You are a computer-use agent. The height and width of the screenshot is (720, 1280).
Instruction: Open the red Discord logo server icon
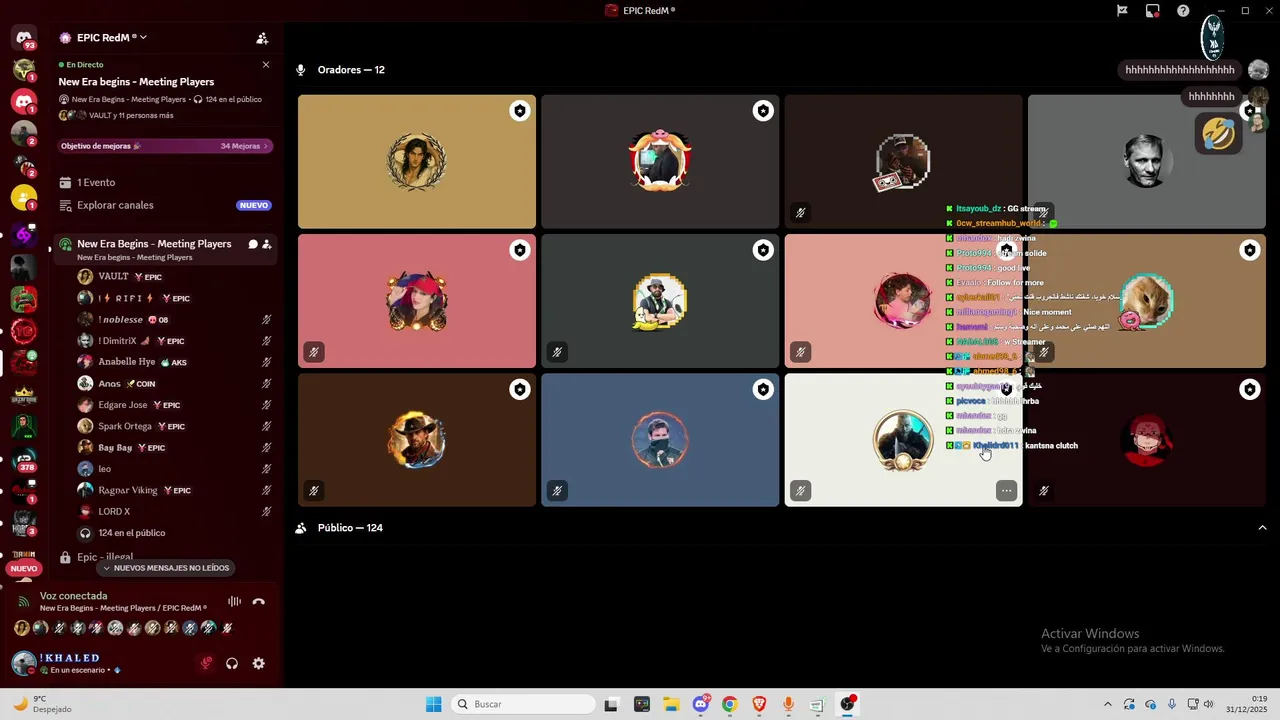[x=24, y=101]
